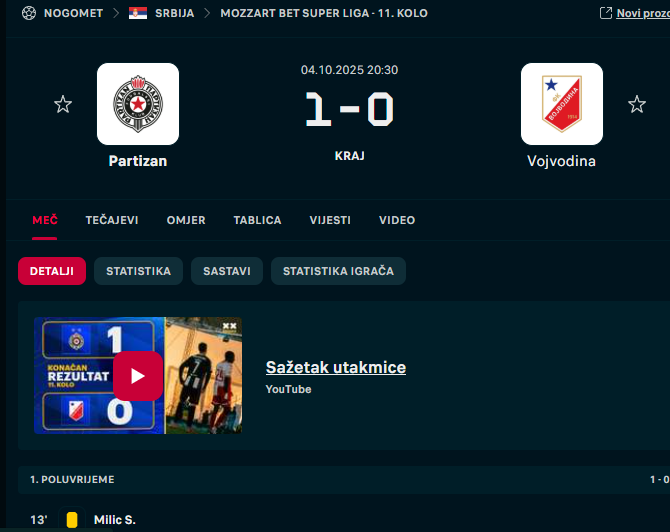Collapse the 1. POLUVRIJEME section header
This screenshot has width=670, height=532.
click(344, 480)
